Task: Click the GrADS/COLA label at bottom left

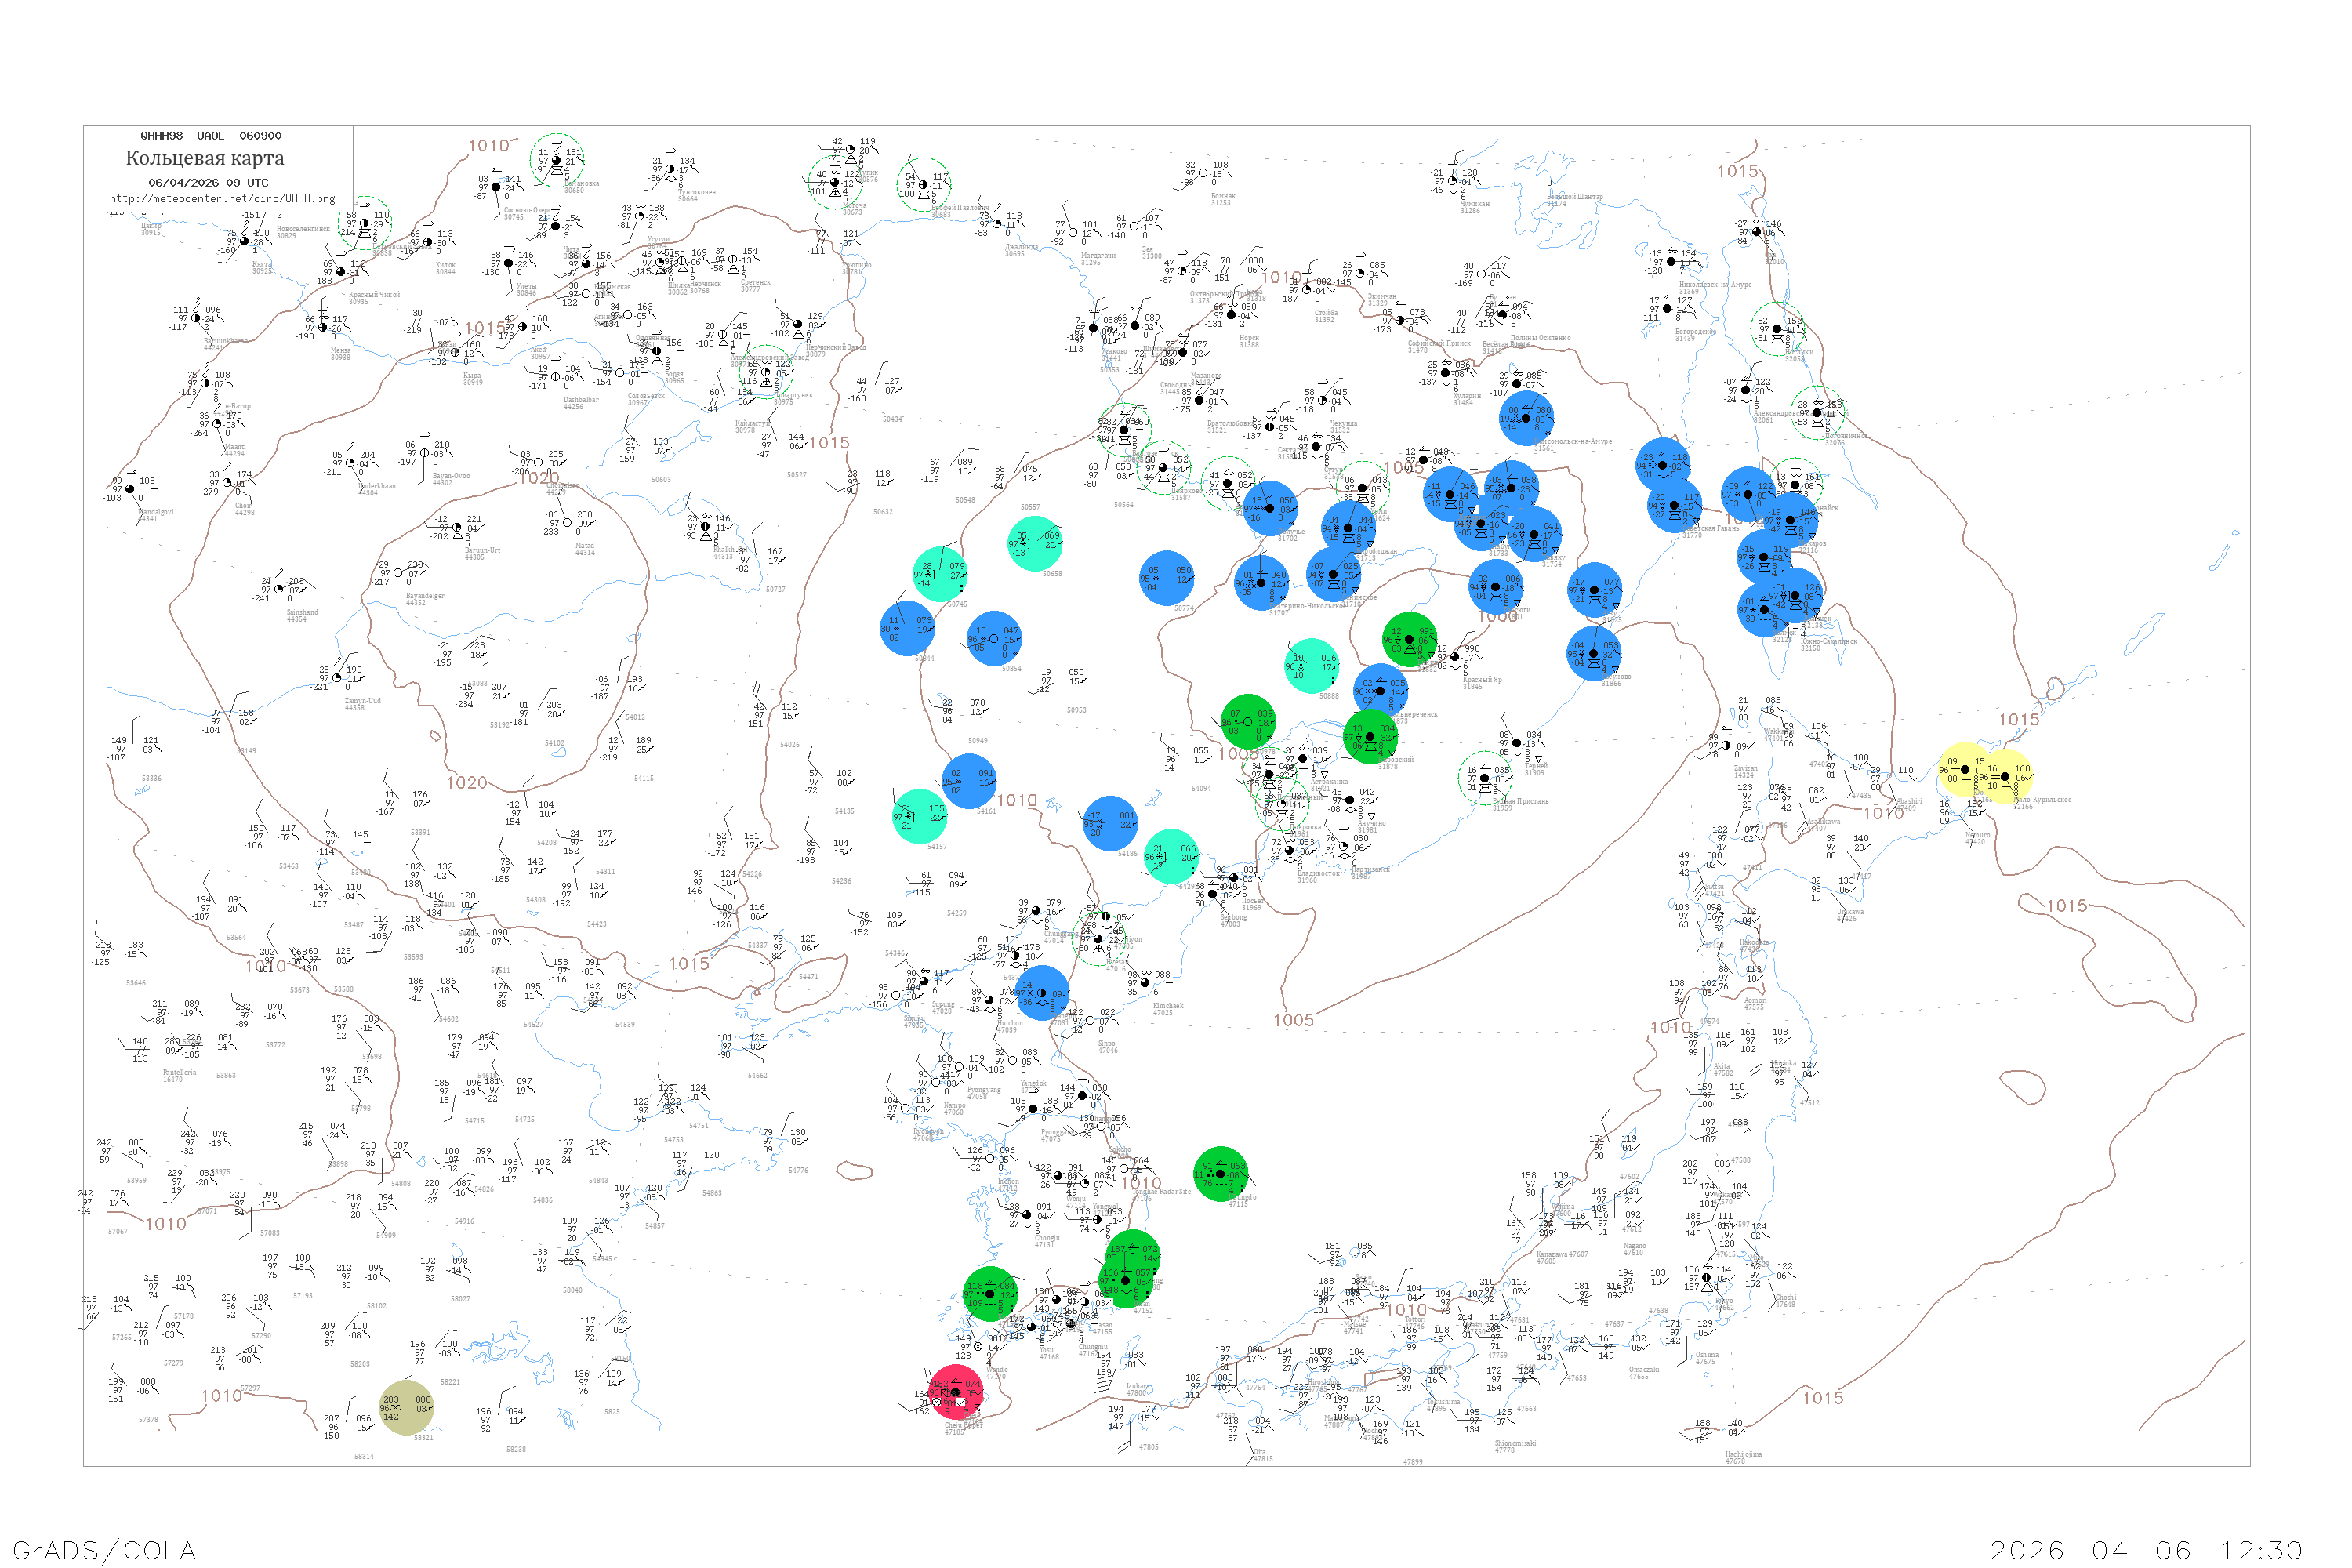Action: [104, 1550]
